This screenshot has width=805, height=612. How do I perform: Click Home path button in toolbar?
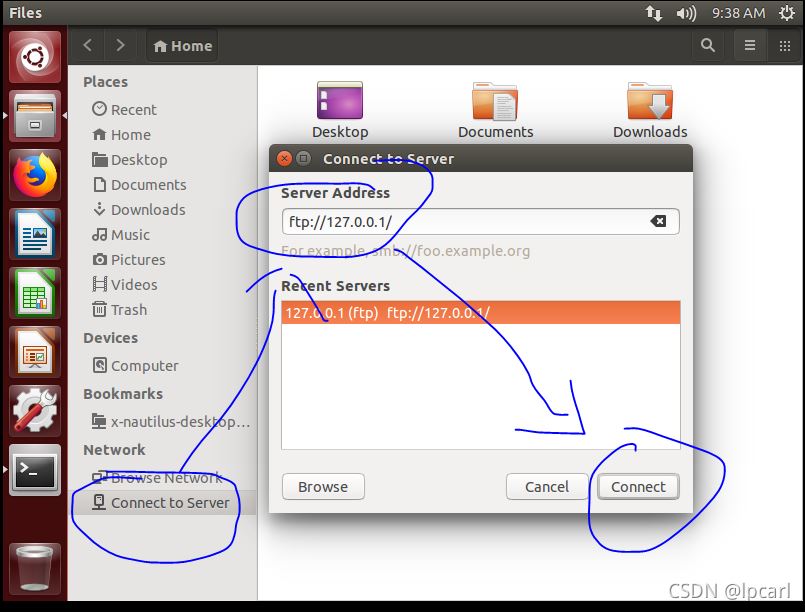coord(183,46)
